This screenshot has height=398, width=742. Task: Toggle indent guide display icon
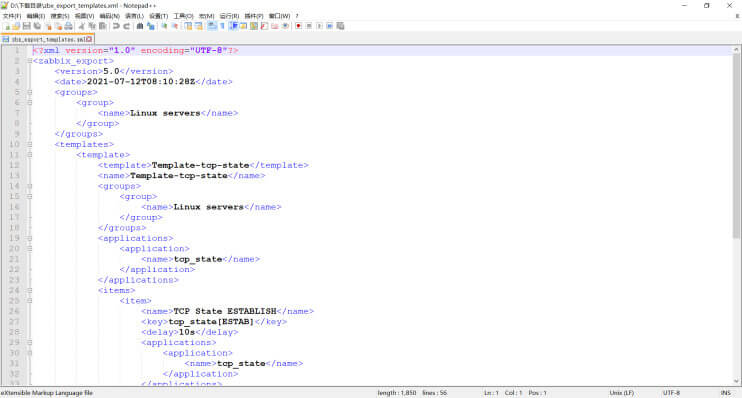click(233, 26)
